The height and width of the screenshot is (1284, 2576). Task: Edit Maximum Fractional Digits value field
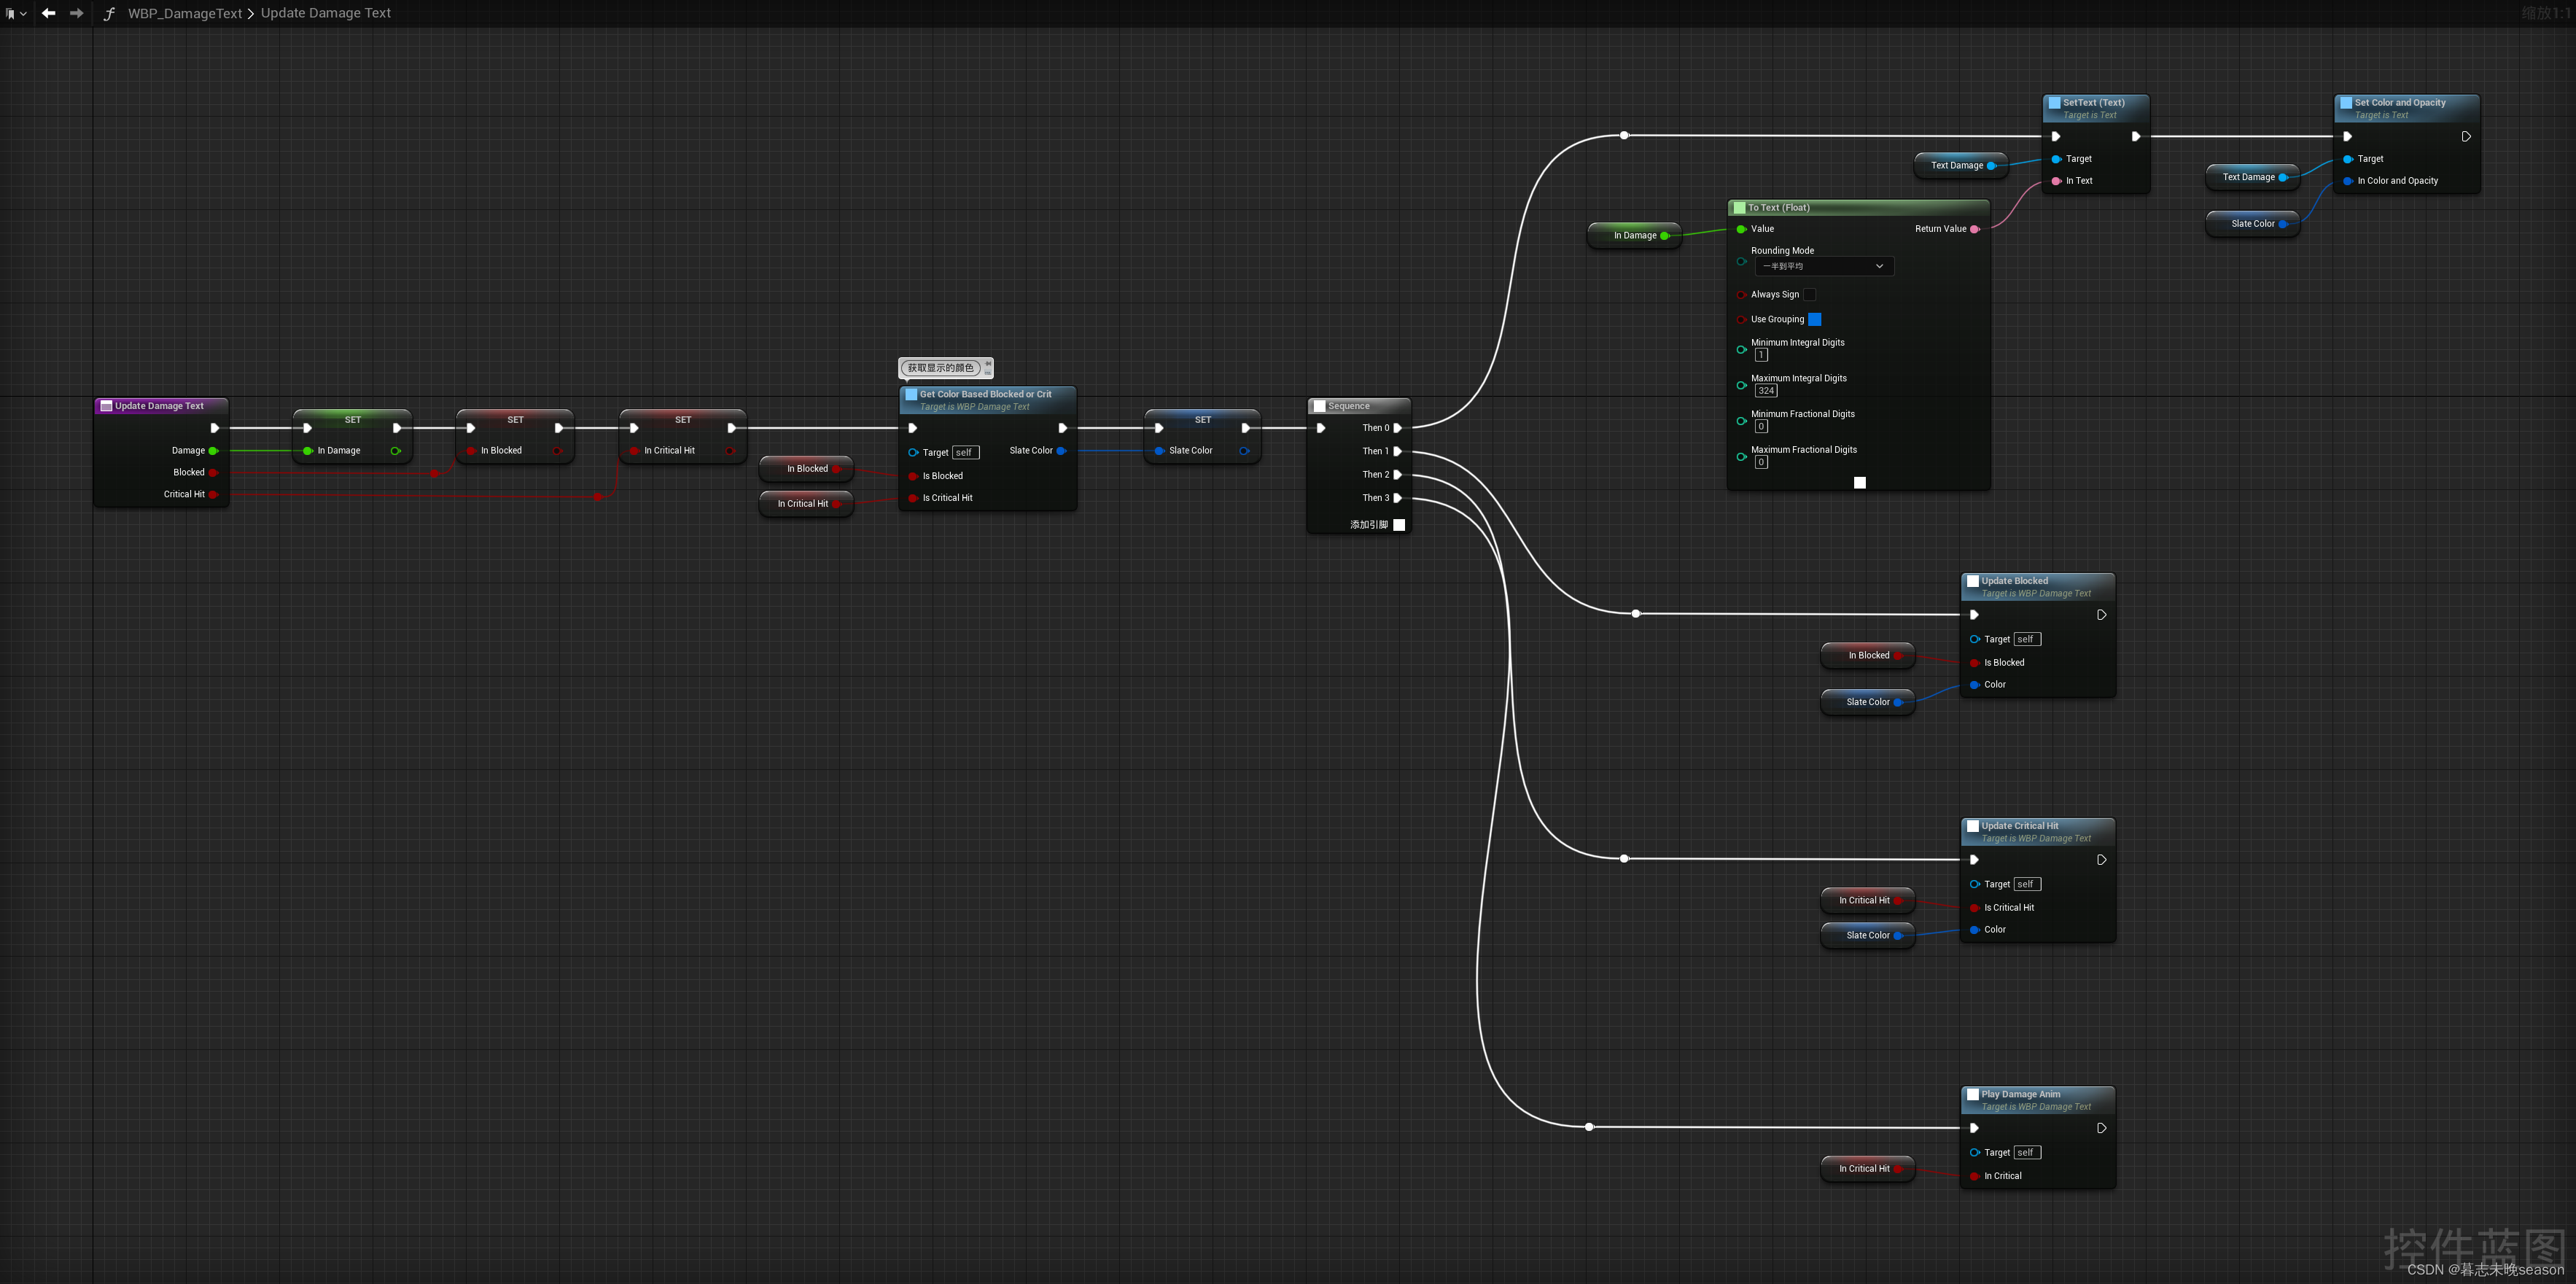click(1761, 462)
